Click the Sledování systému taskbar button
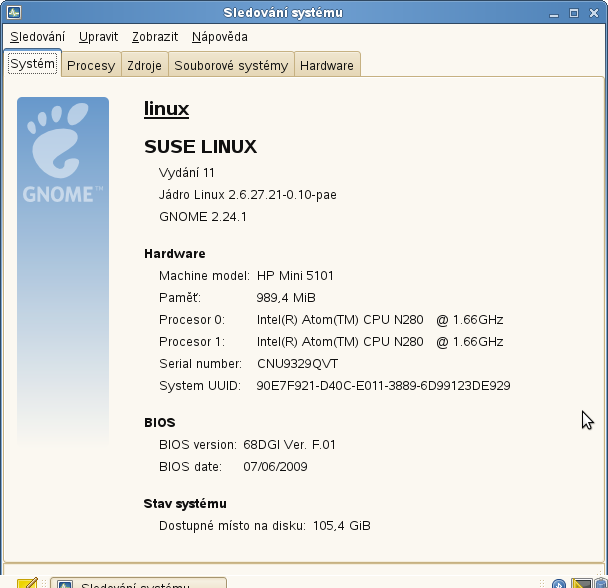The image size is (608, 588). pos(138,583)
